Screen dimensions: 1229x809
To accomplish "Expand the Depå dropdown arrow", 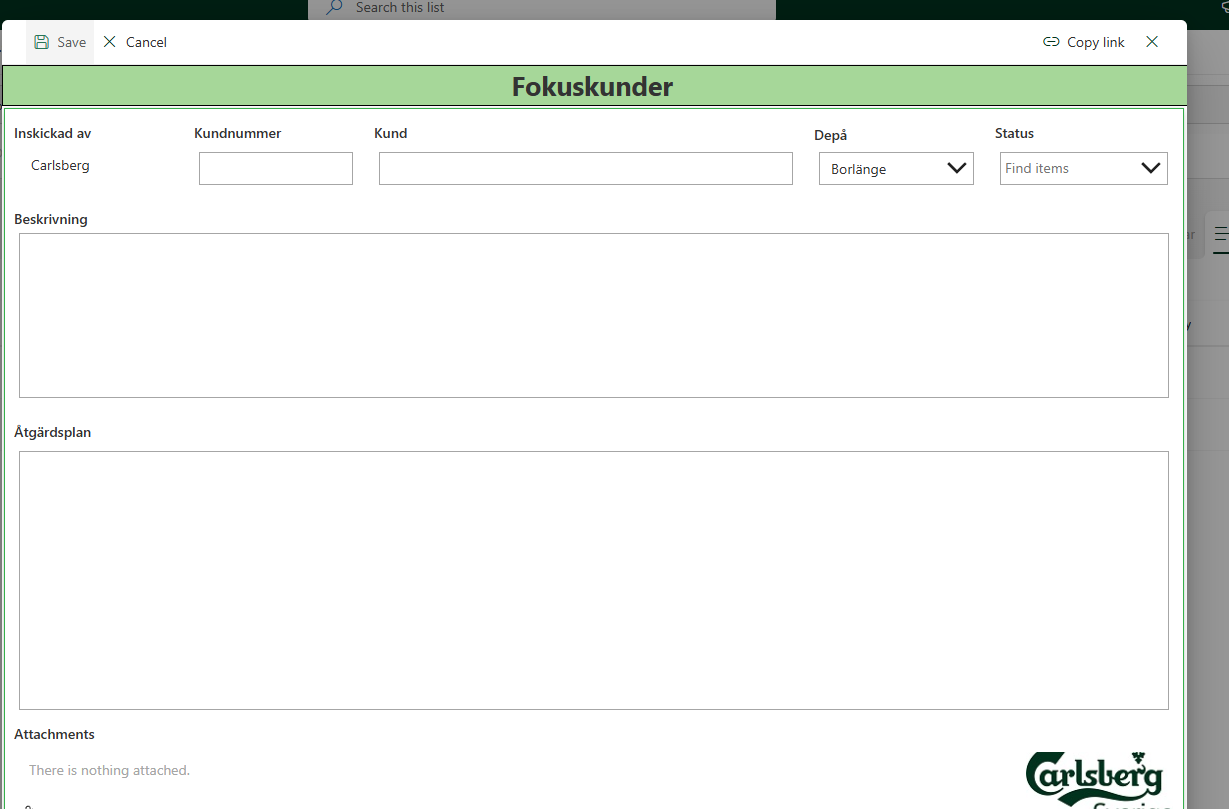I will pyautogui.click(x=957, y=168).
